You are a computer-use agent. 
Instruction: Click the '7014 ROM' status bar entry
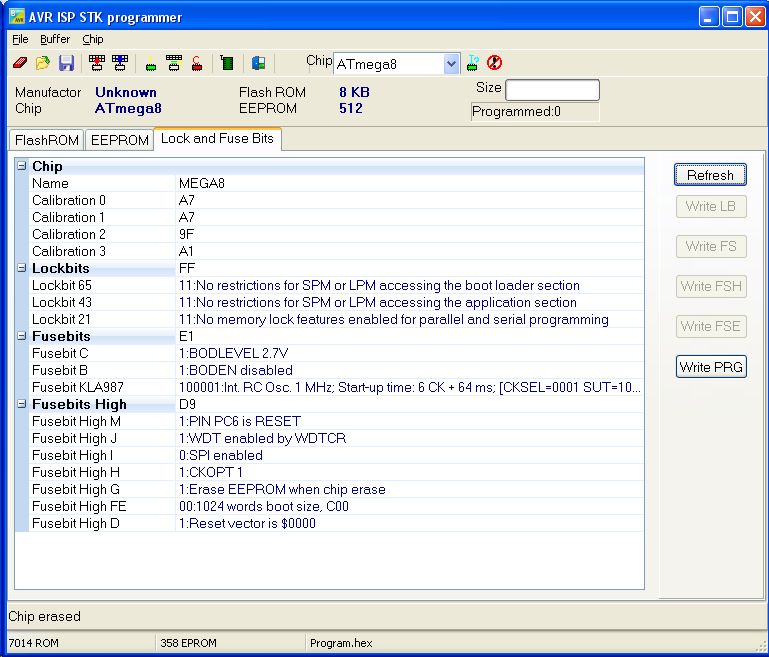(33, 643)
